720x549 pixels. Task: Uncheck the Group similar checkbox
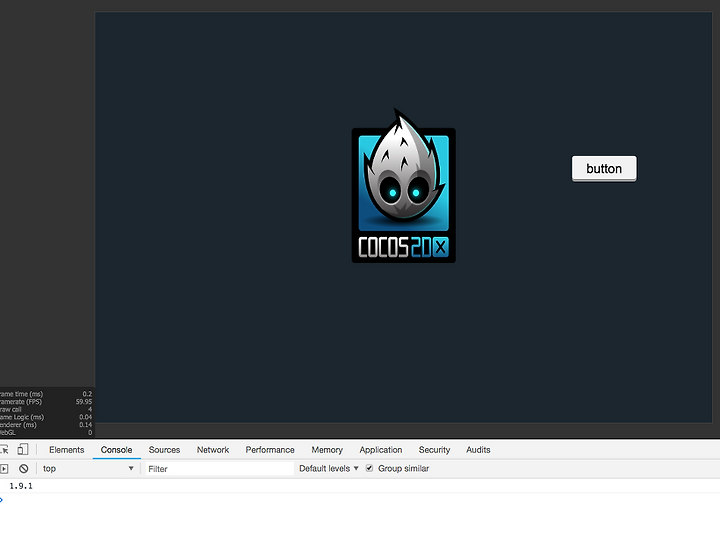[x=369, y=468]
